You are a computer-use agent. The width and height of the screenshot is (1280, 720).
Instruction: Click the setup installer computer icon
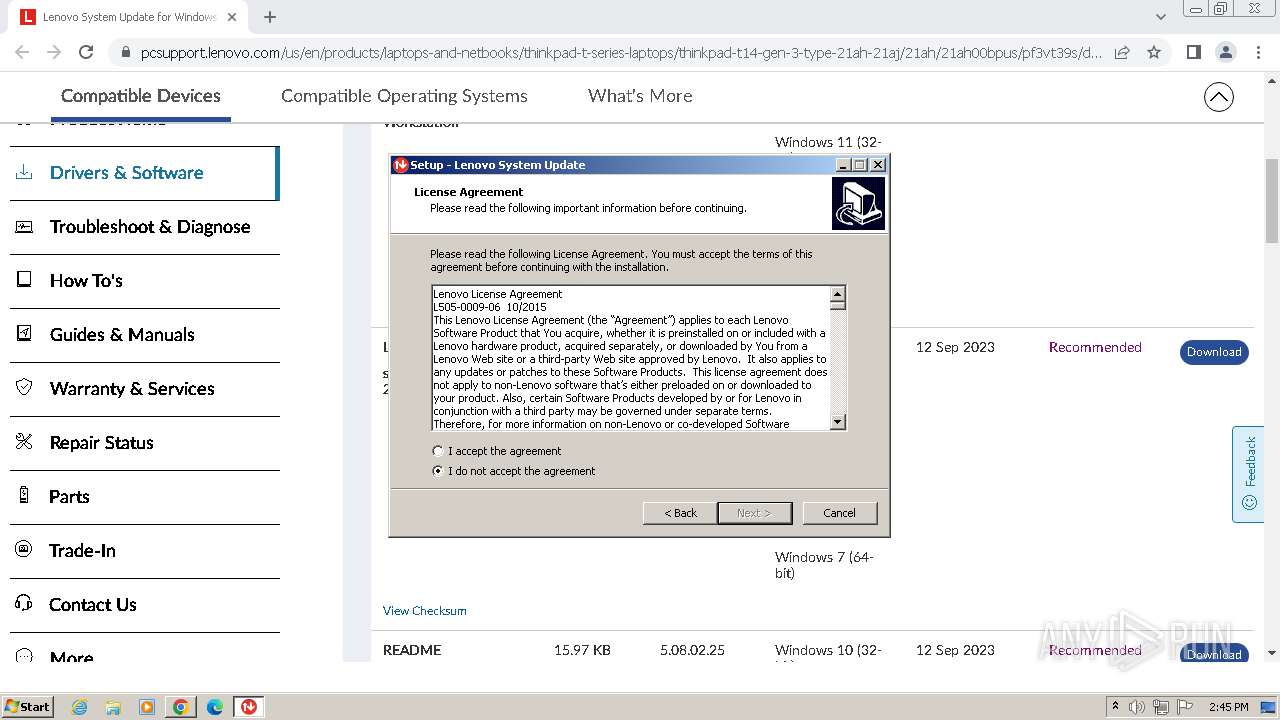coord(858,204)
